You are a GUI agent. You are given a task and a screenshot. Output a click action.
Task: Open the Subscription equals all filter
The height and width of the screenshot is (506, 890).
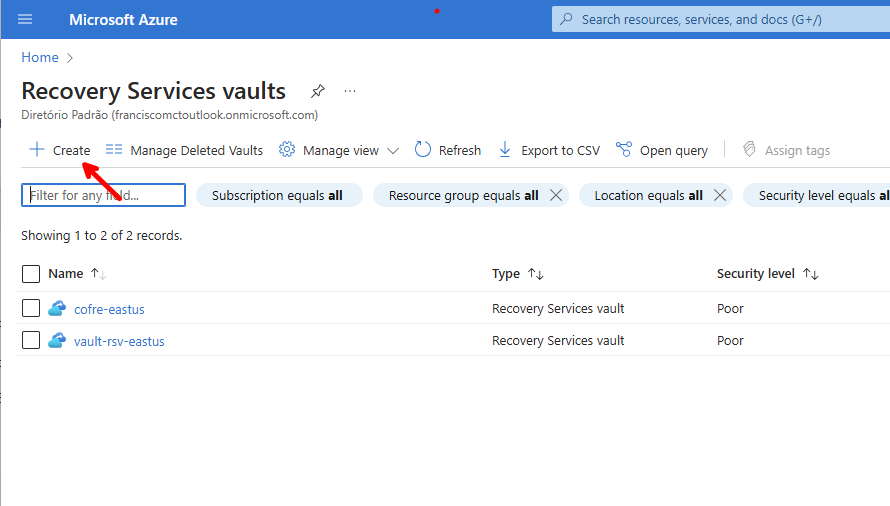click(277, 196)
